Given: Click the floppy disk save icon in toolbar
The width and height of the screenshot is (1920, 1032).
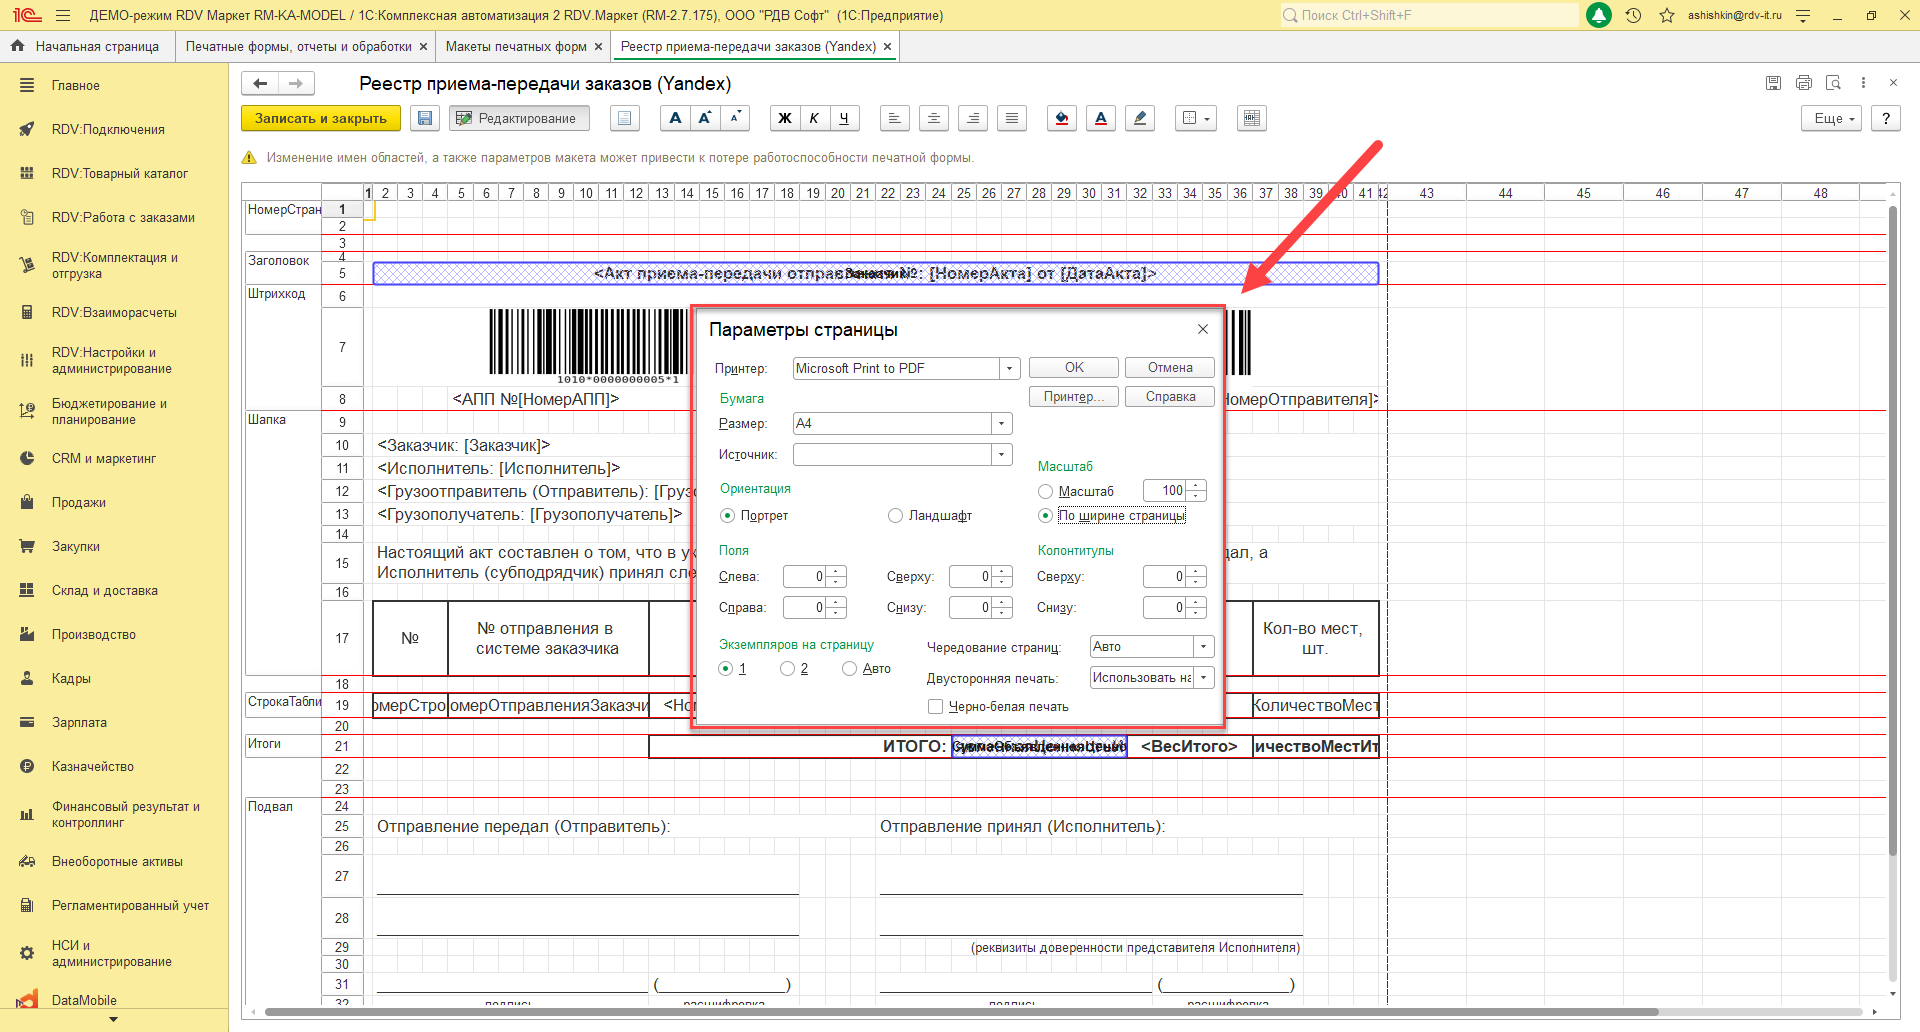Looking at the screenshot, I should (425, 118).
